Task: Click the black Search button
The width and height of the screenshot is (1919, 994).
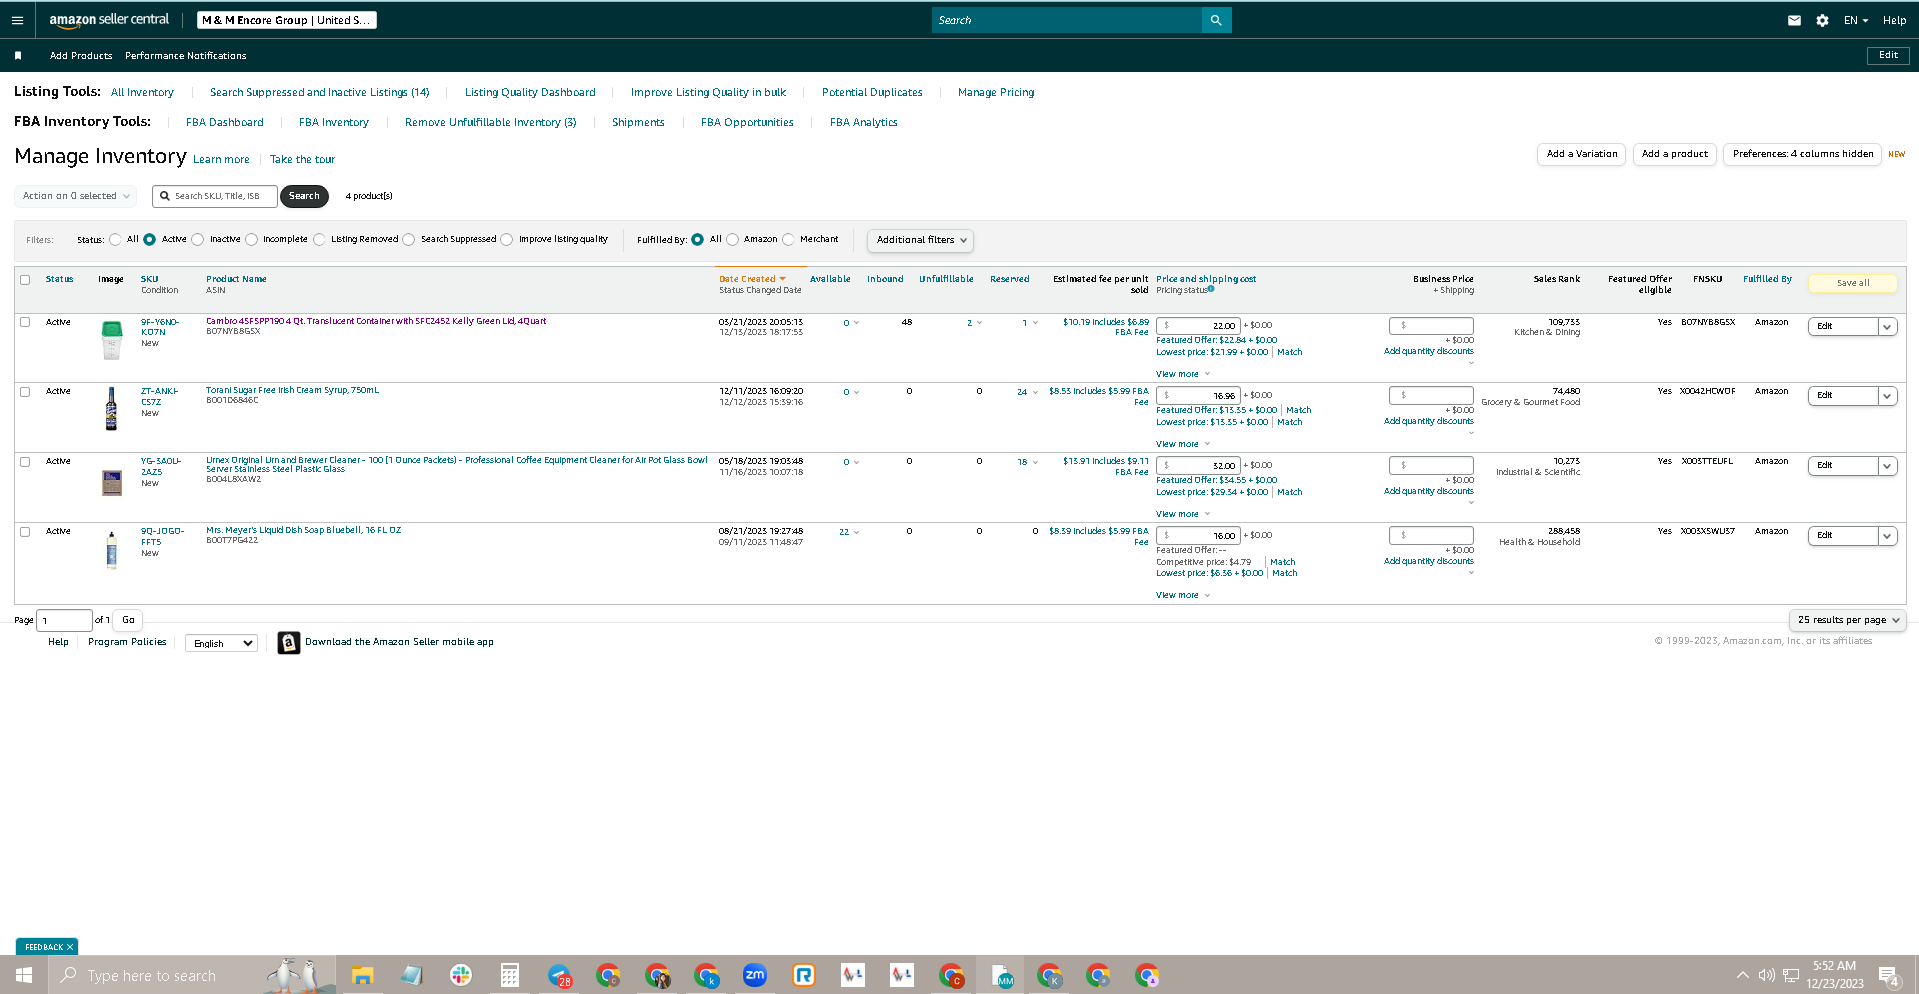Action: 304,196
